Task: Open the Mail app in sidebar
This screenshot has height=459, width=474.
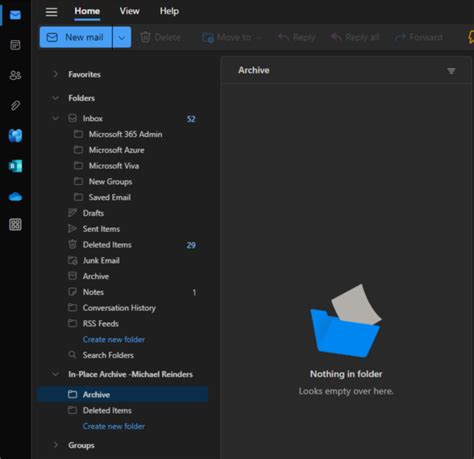Action: 15,15
